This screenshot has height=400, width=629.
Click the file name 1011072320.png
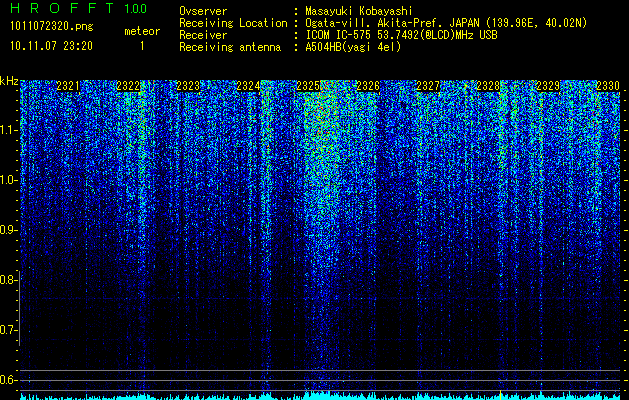coord(52,27)
